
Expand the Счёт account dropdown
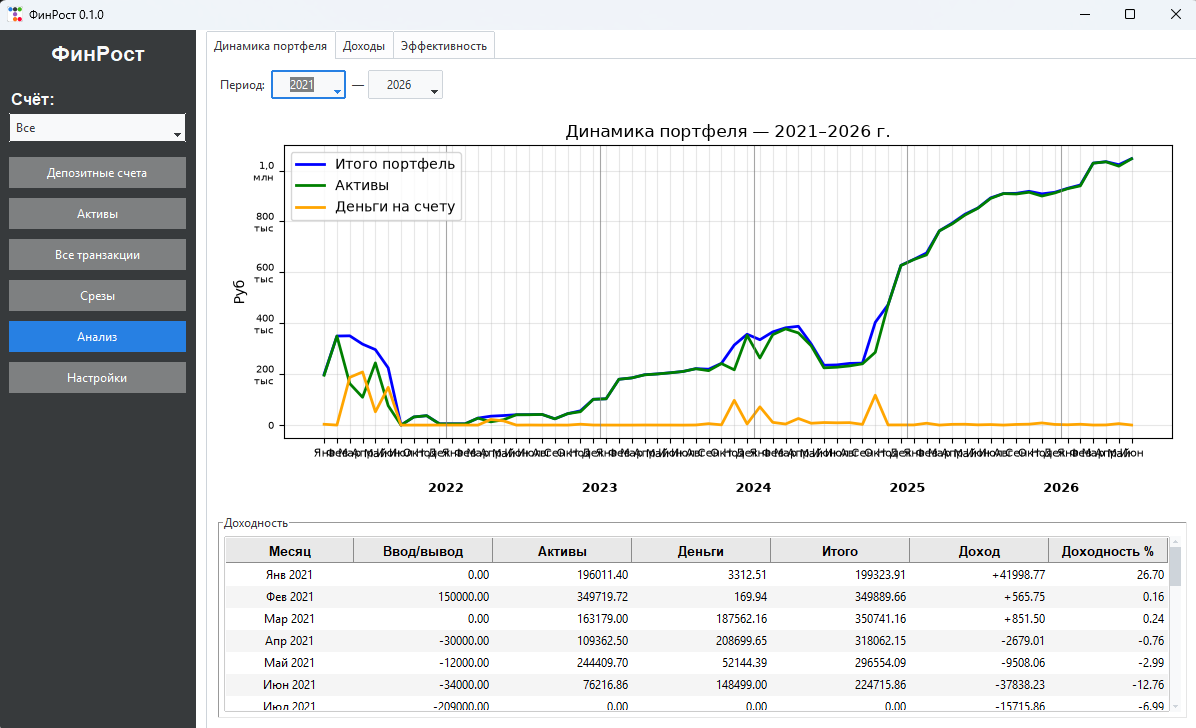(97, 127)
